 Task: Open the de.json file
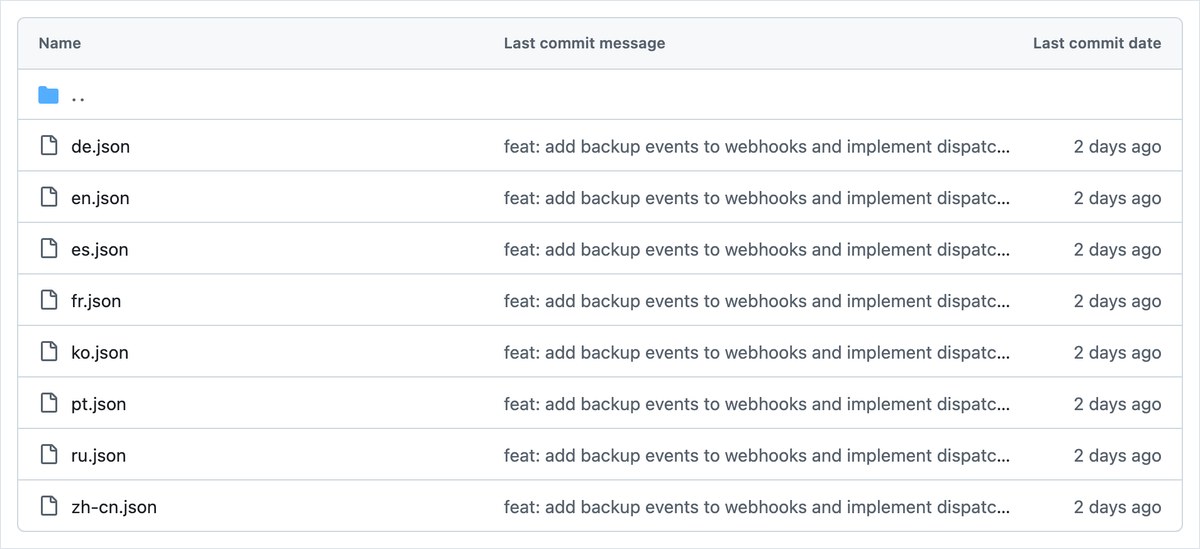100,147
